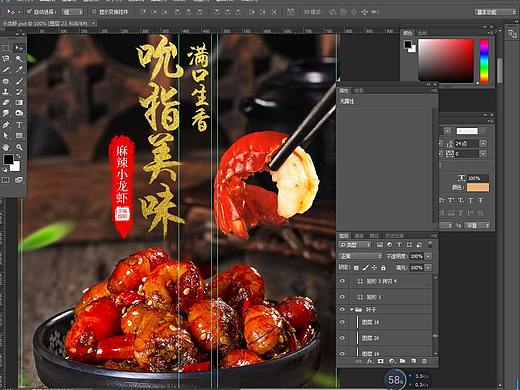The width and height of the screenshot is (520, 390).
Task: Click toolbox foreground color black swatch
Action: (8, 160)
